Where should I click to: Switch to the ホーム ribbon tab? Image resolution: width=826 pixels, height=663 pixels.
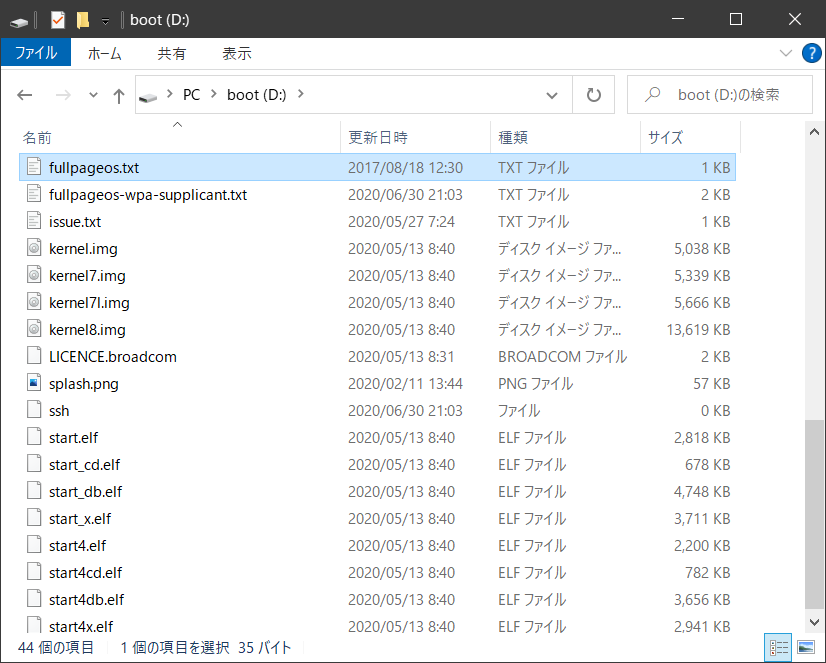(104, 53)
